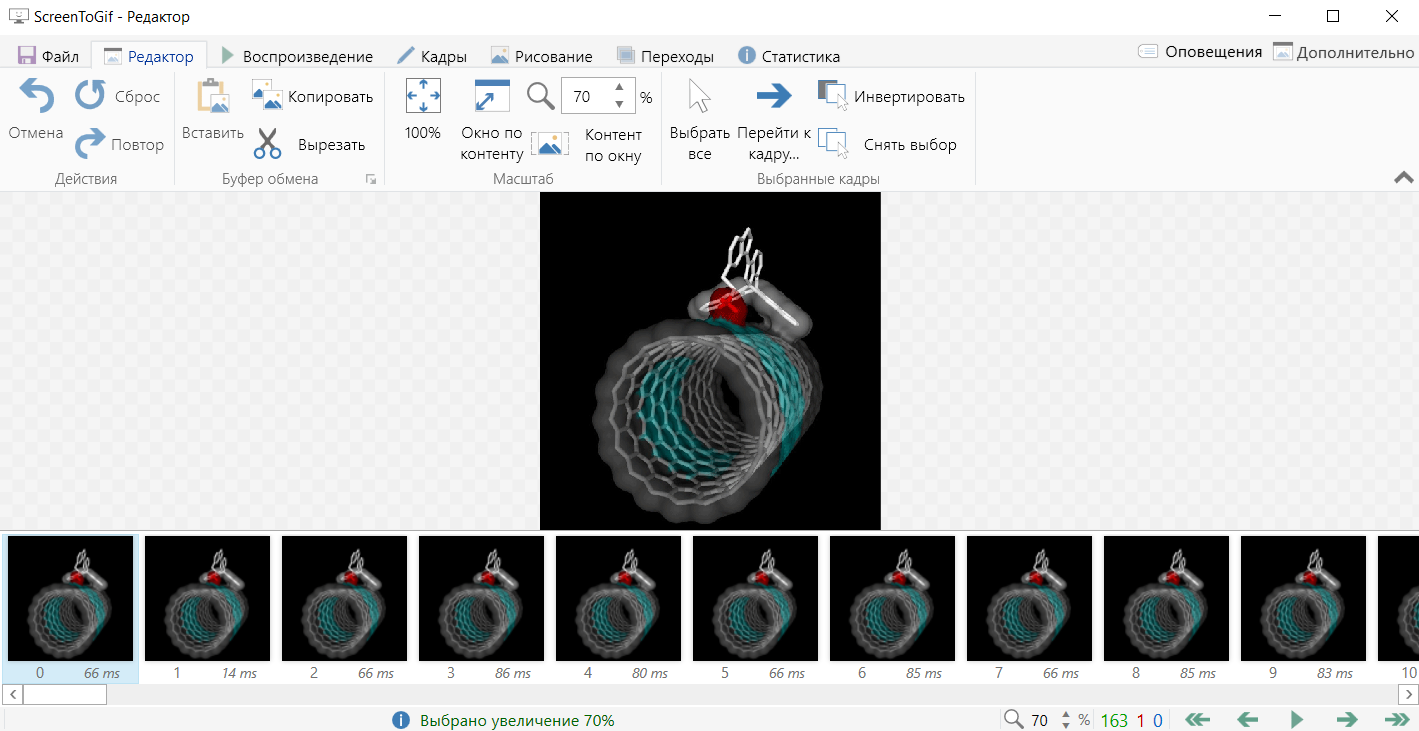
Task: Switch to the Редактор tab
Action: [149, 56]
